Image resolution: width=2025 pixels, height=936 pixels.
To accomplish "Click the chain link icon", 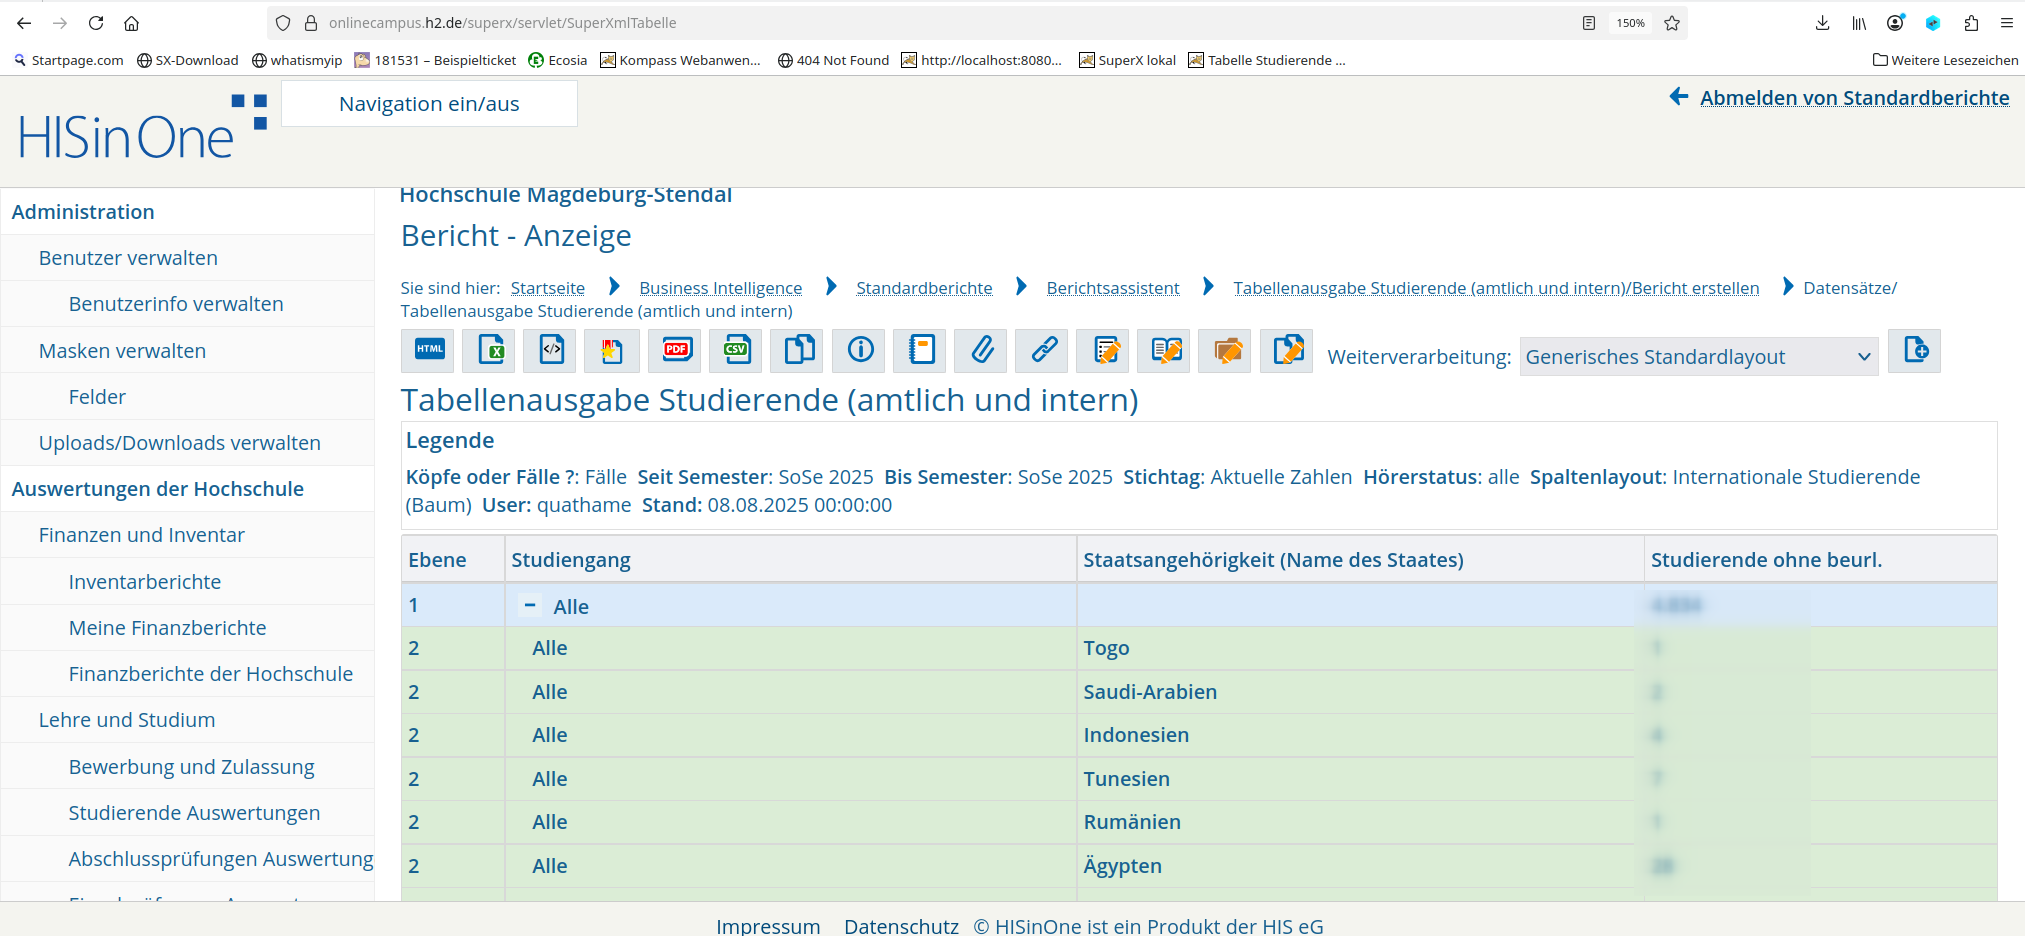I will point(1043,350).
